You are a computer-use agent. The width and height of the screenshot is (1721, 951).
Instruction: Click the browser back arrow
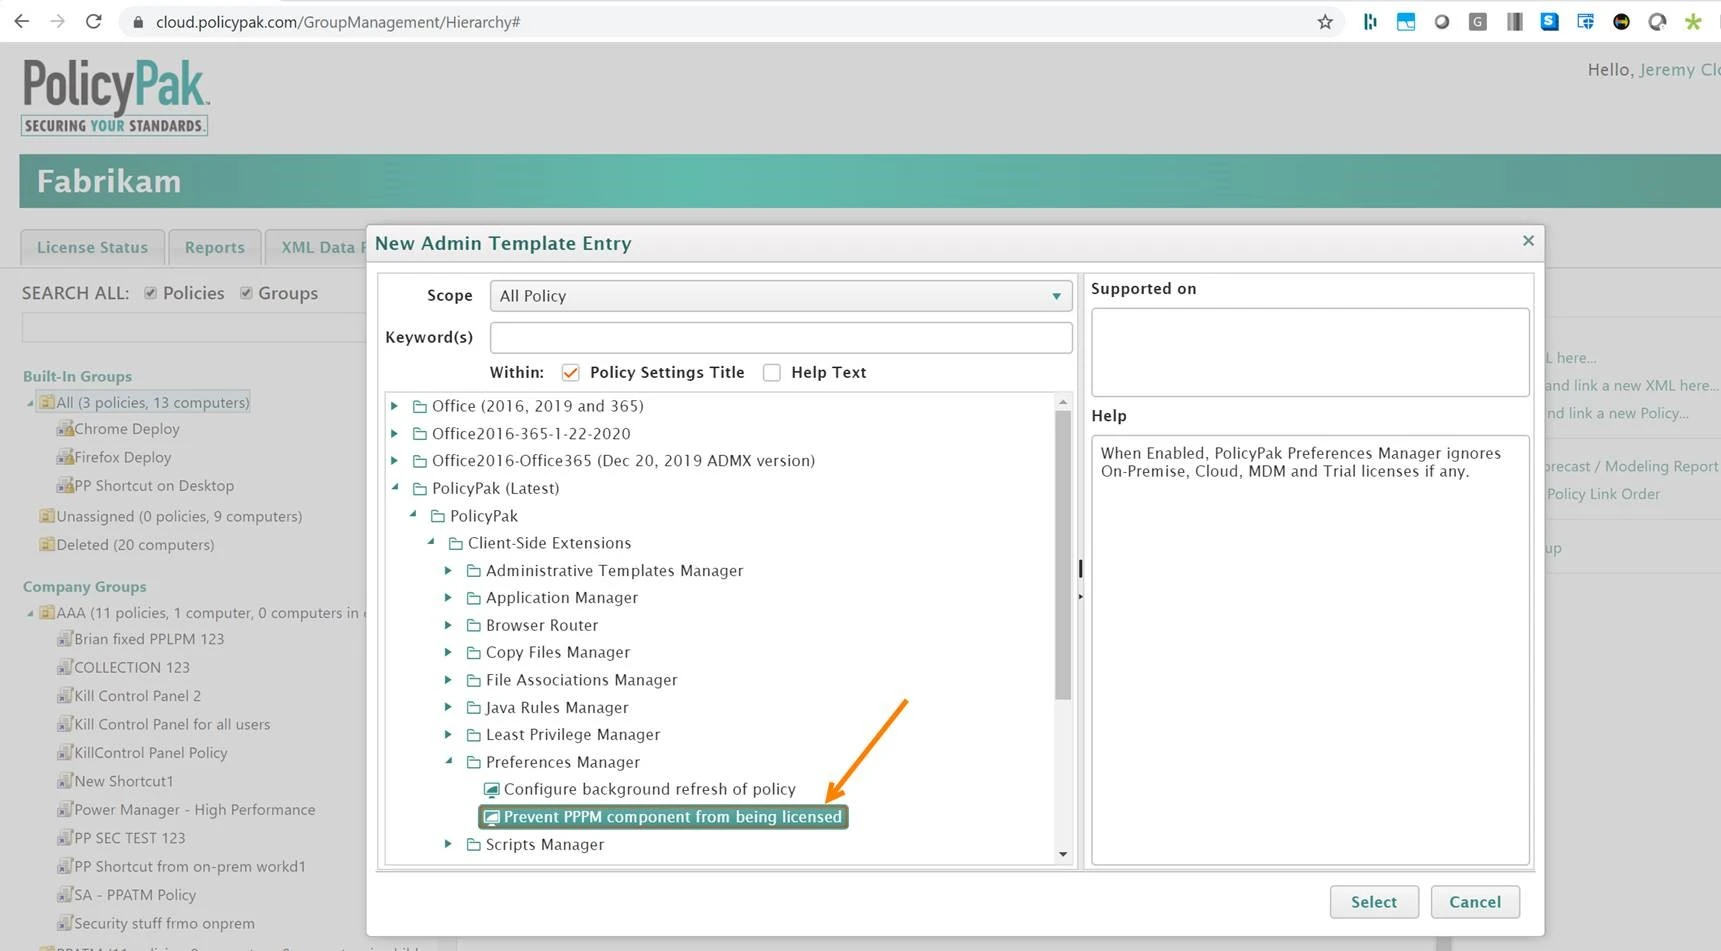[x=21, y=21]
